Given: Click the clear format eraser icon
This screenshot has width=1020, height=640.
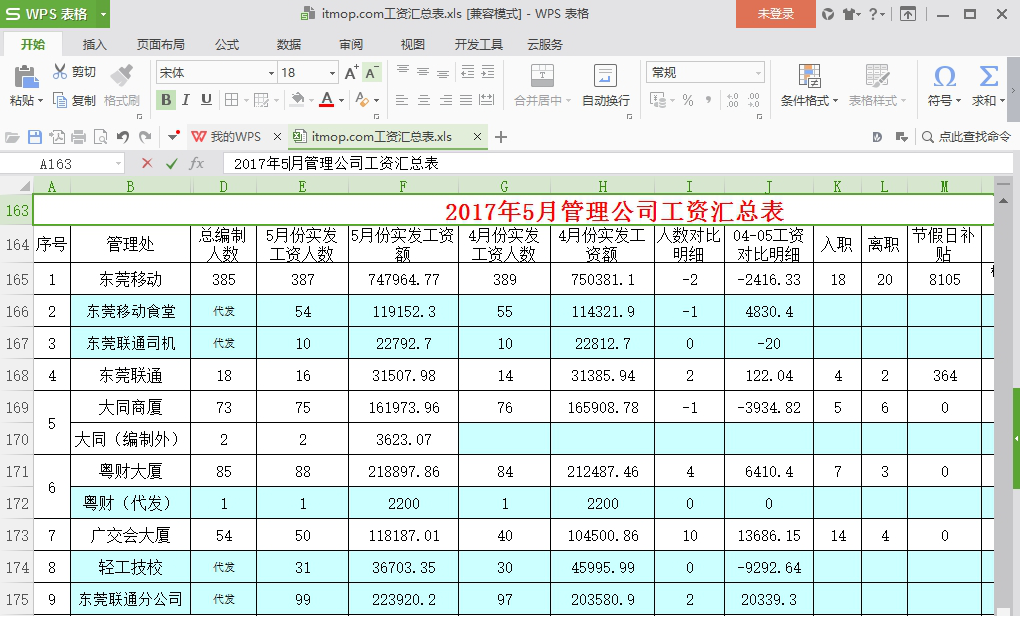Looking at the screenshot, I should [362, 100].
